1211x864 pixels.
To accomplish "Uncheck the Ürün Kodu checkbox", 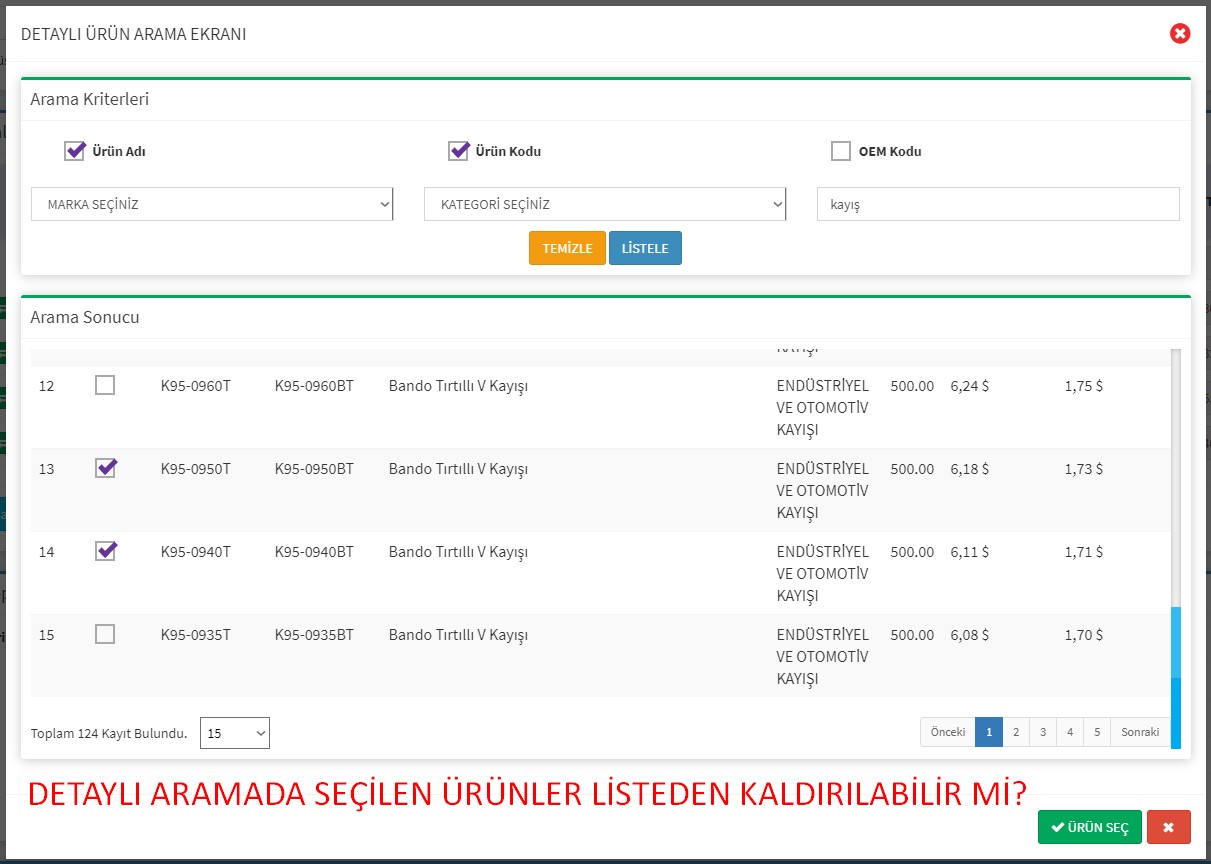I will click(x=459, y=151).
